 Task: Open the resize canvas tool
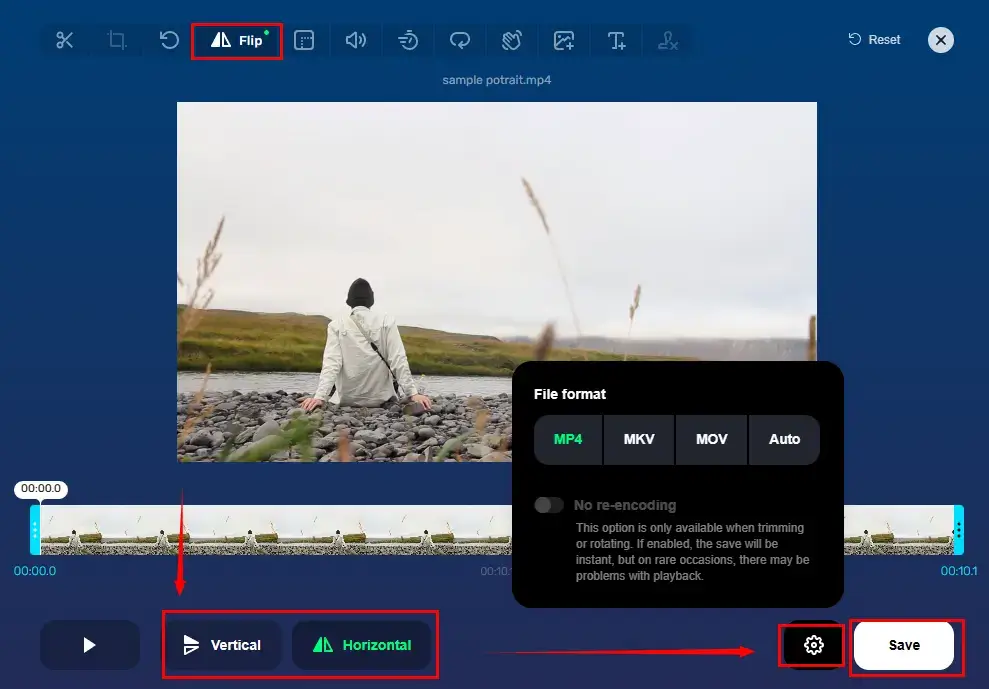point(305,40)
